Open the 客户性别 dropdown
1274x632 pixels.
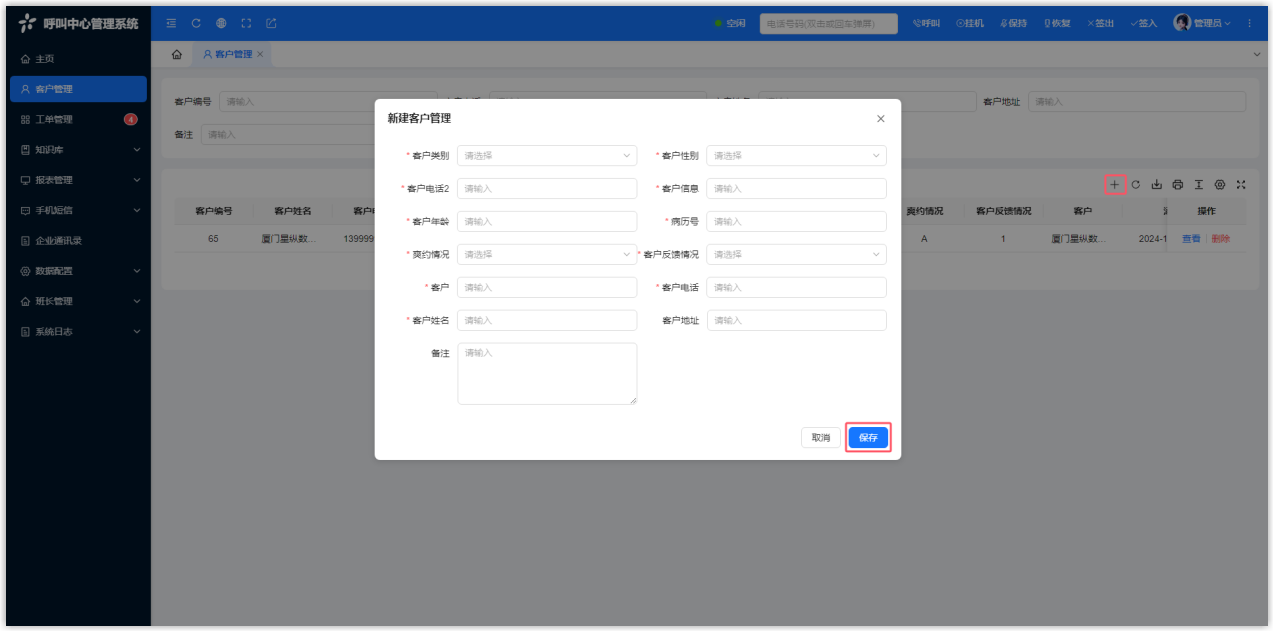tap(796, 156)
